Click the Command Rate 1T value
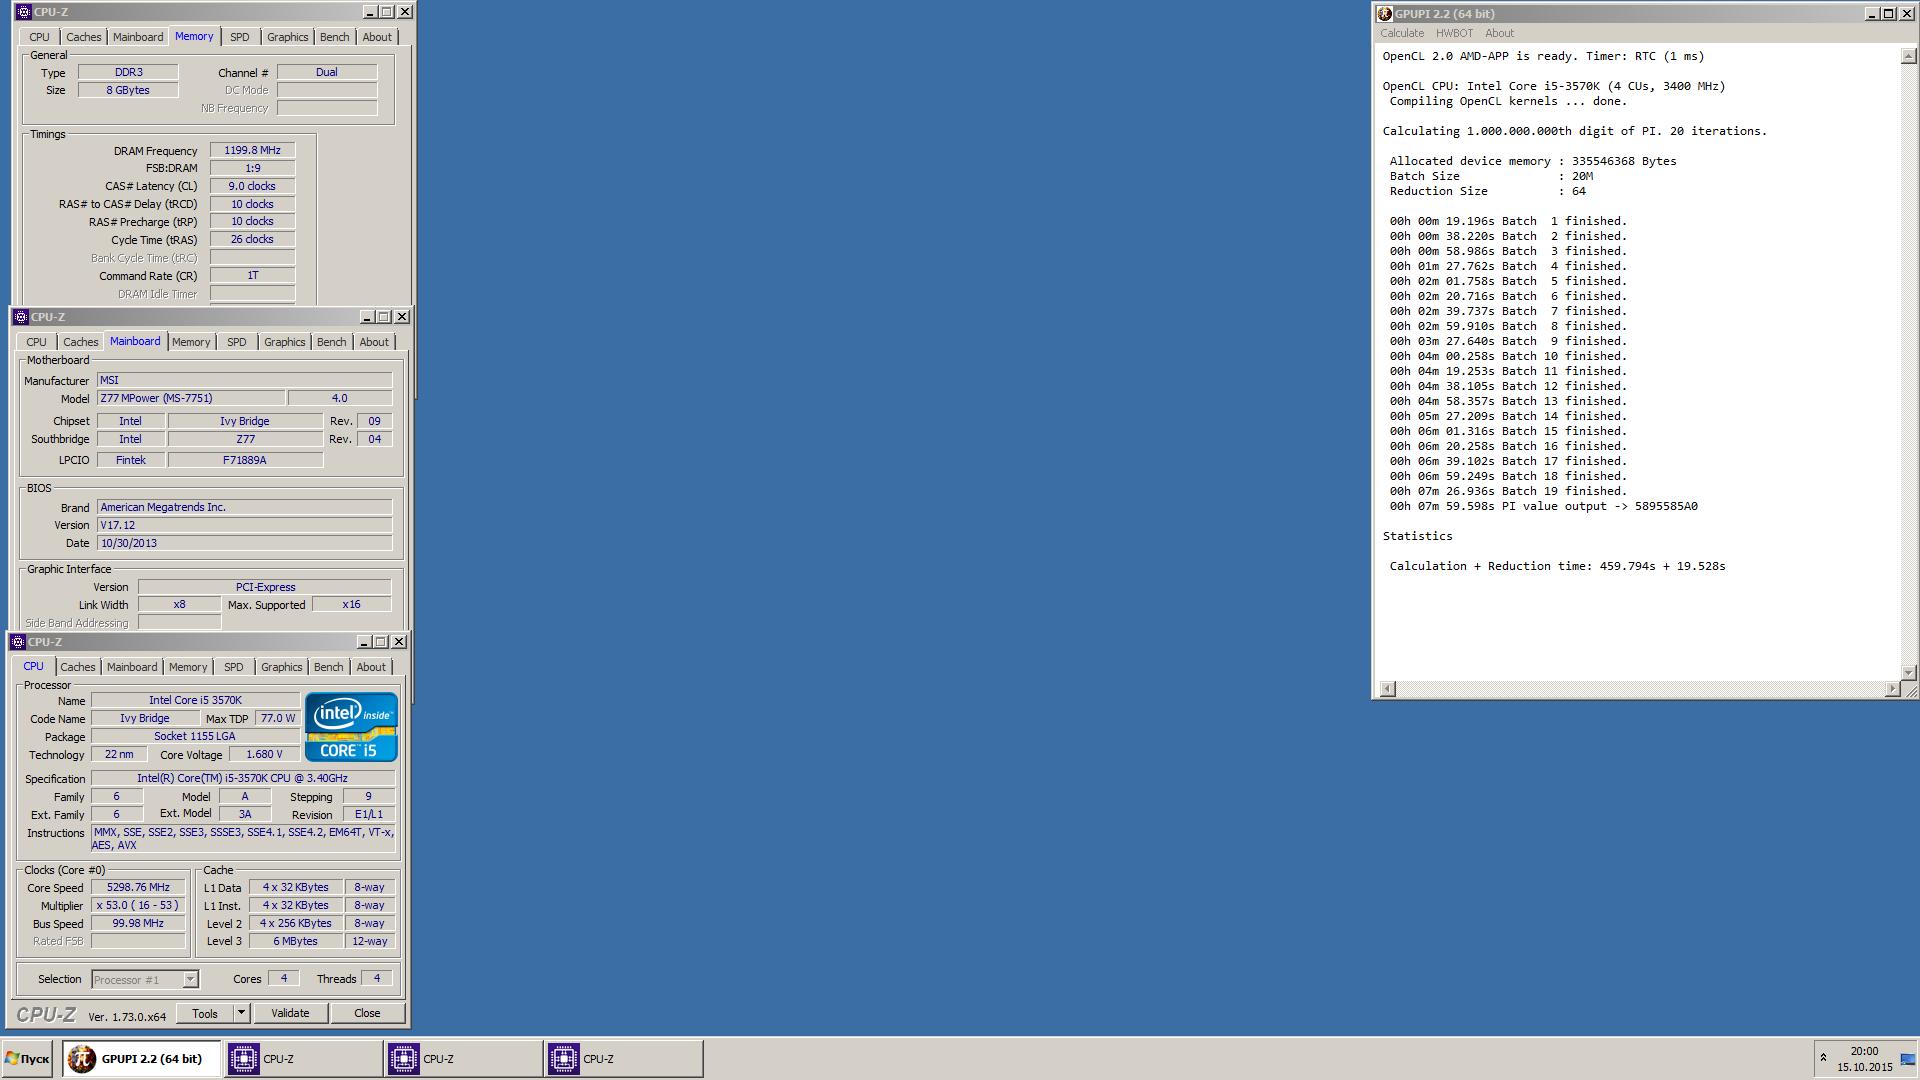Image resolution: width=1920 pixels, height=1080 pixels. coord(252,276)
